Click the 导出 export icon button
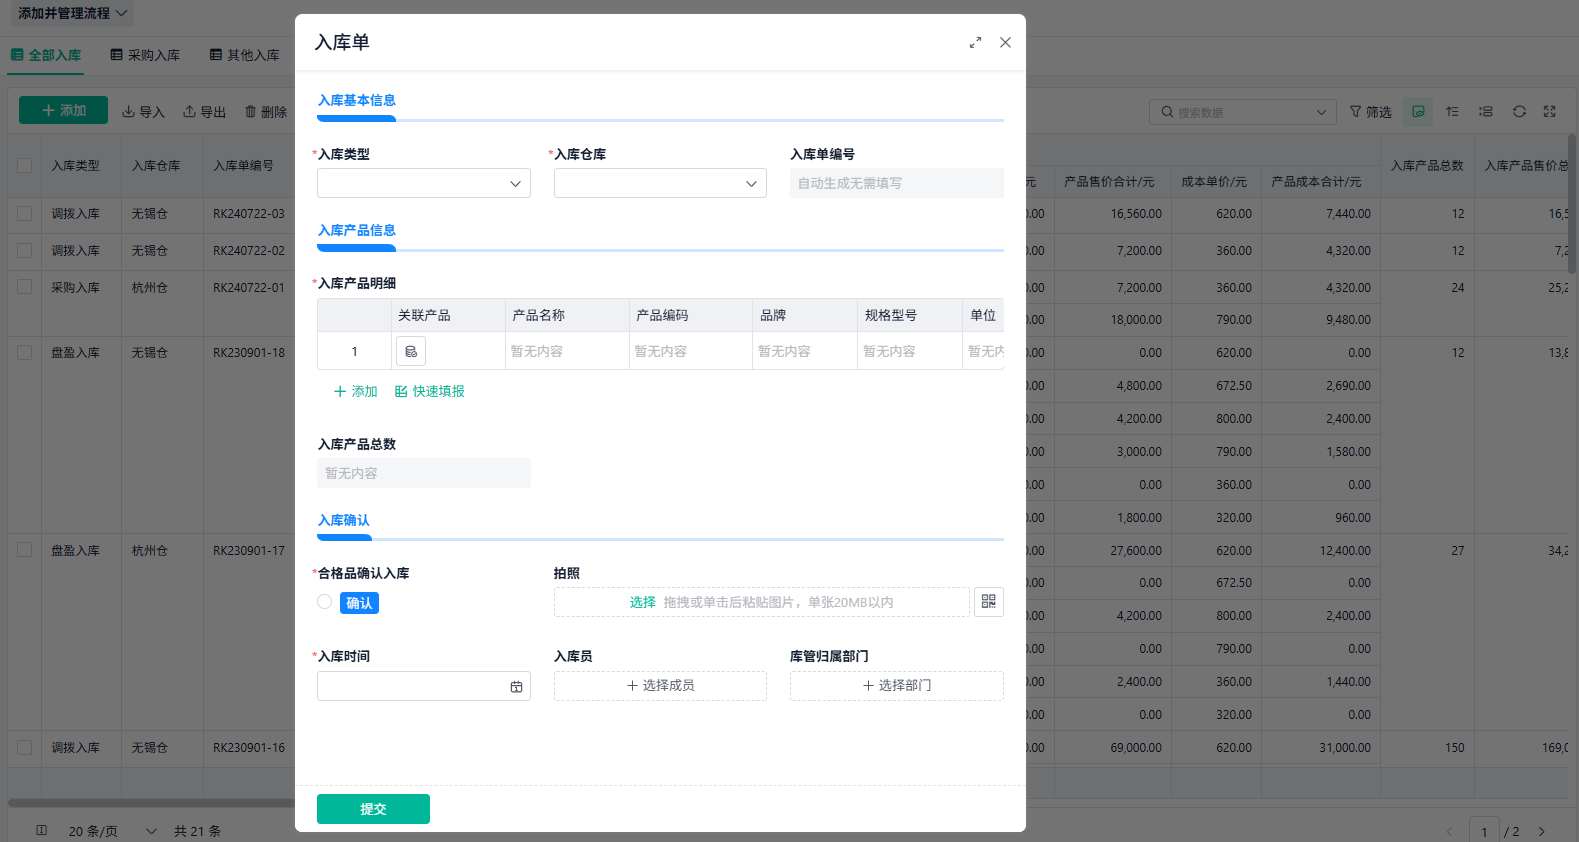The width and height of the screenshot is (1579, 842). (204, 112)
